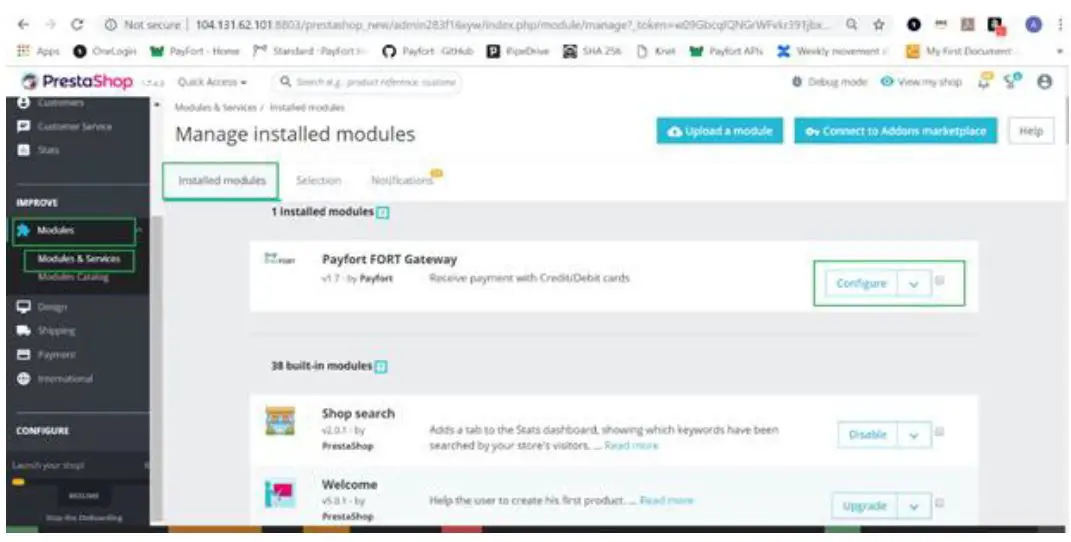Click Connect to Addons marketplace button
This screenshot has height=542, width=1071.
pos(895,131)
